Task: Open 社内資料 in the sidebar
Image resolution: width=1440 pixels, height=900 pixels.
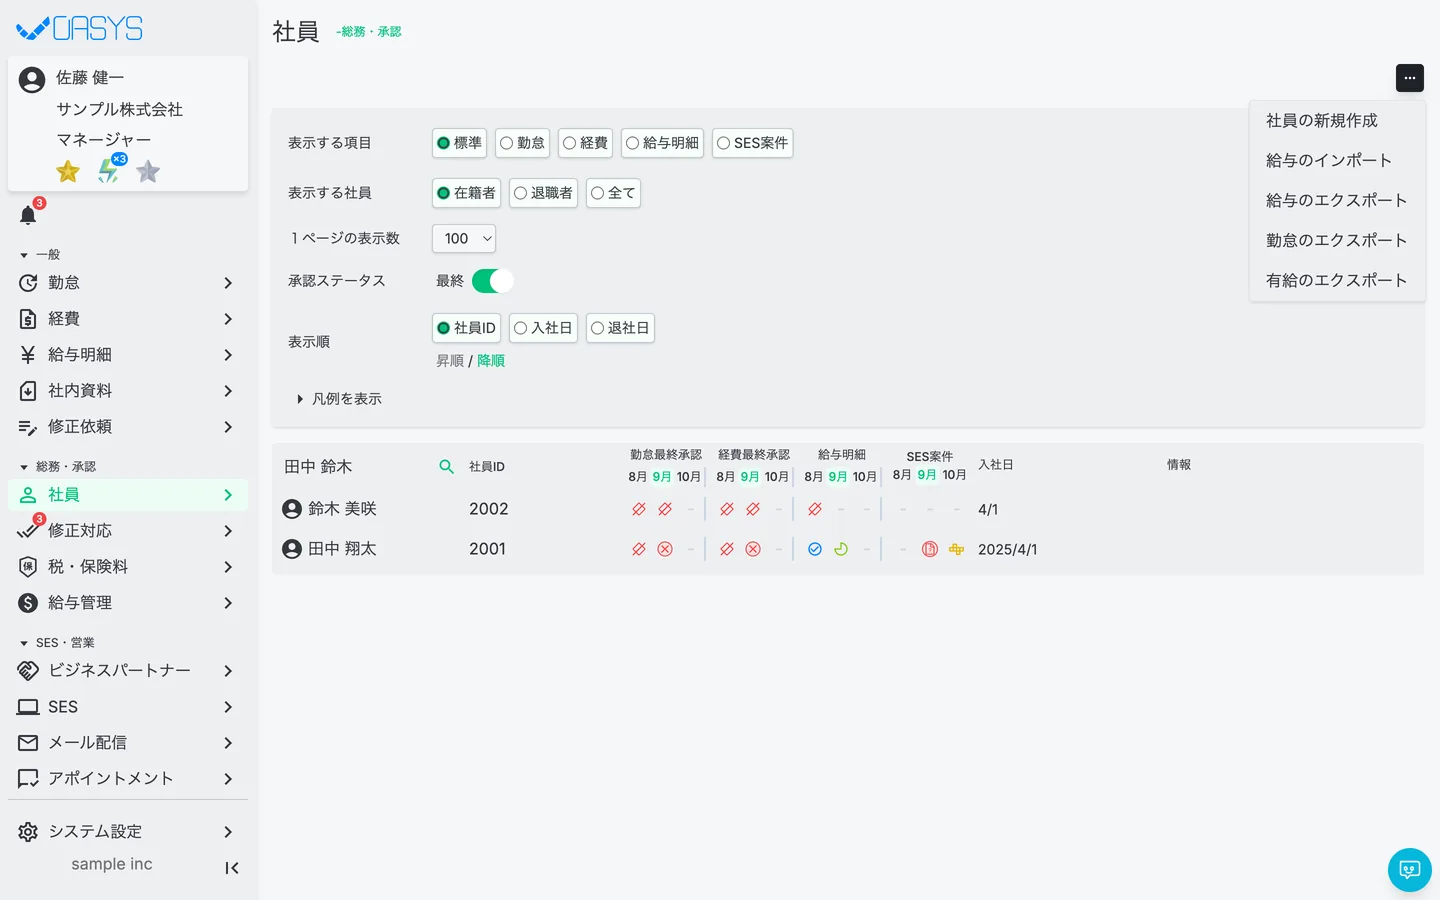Action: click(x=128, y=391)
